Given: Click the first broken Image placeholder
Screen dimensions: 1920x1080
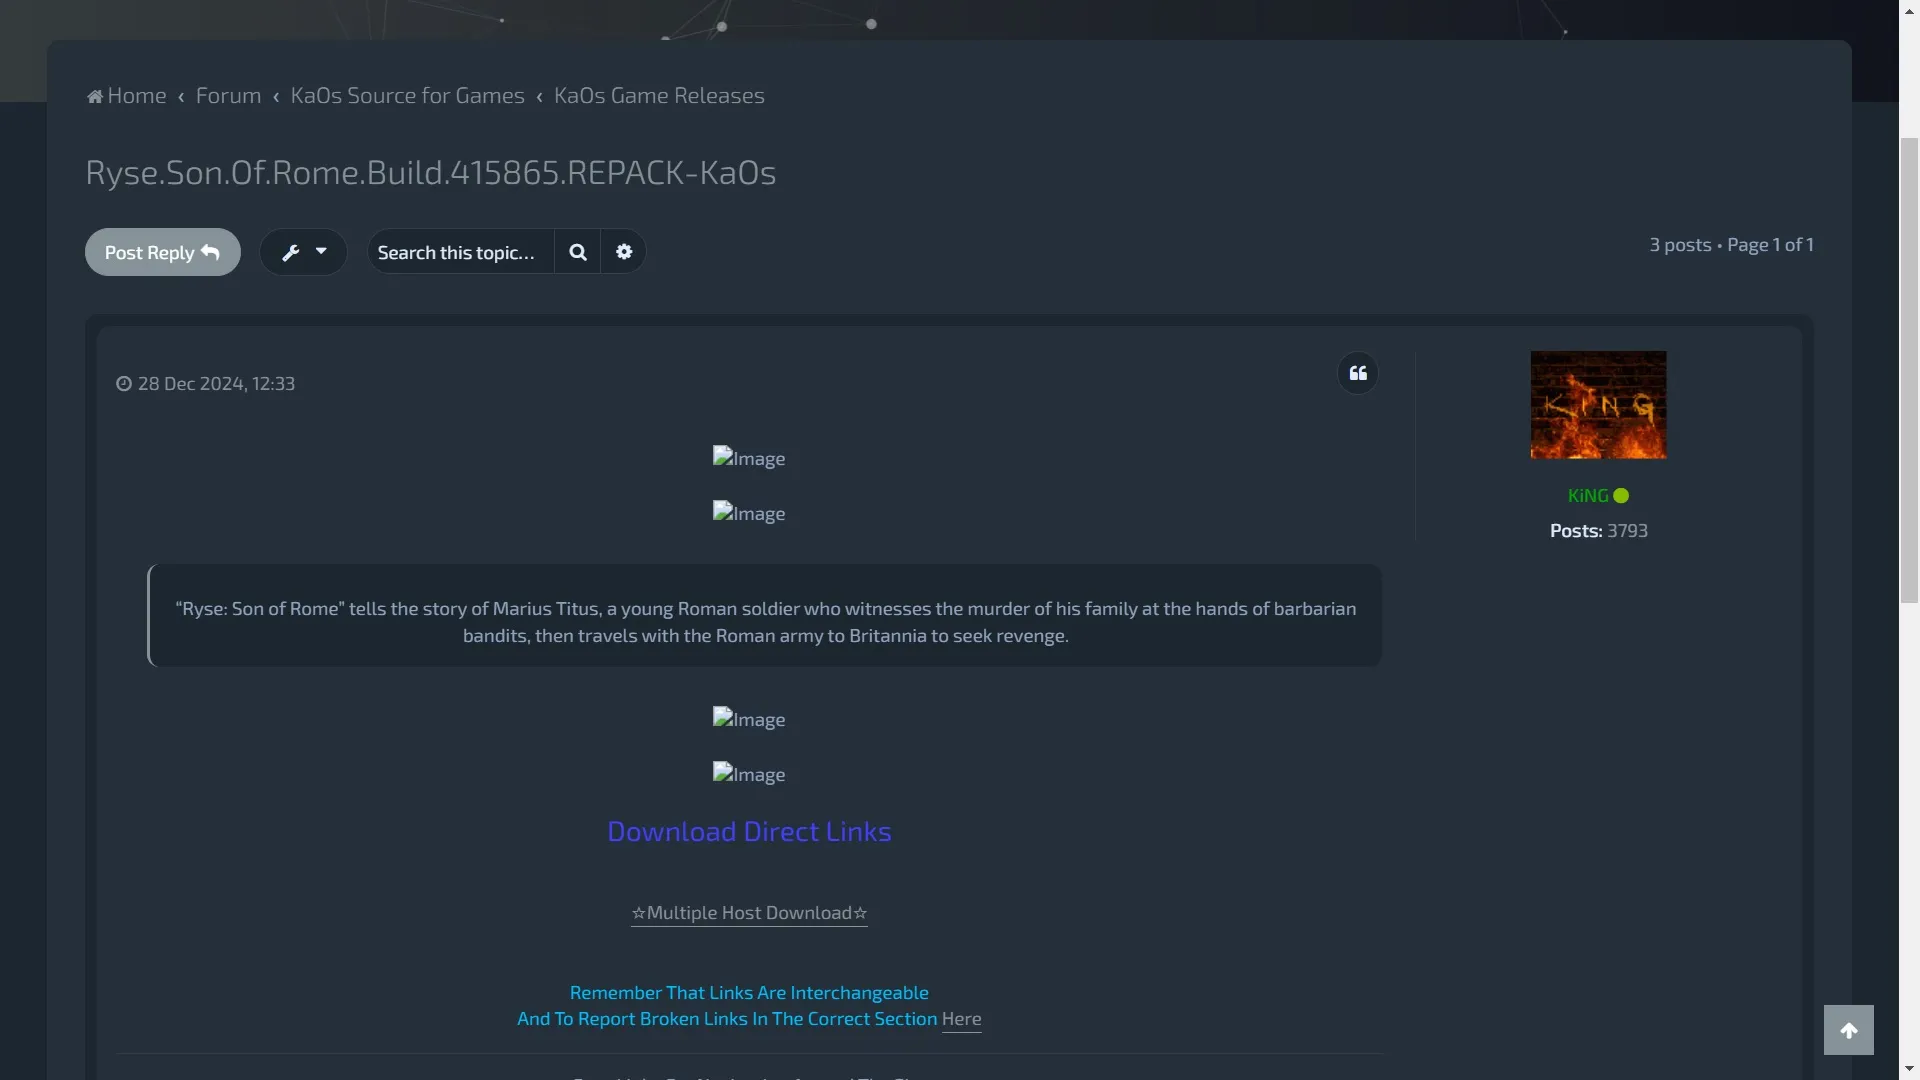Looking at the screenshot, I should pos(749,458).
